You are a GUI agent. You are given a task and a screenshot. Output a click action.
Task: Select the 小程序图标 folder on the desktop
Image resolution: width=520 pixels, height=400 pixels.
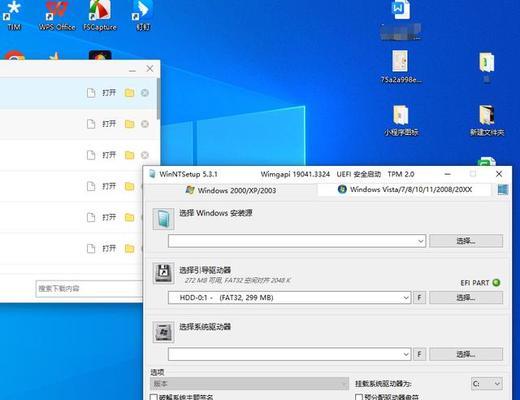401,120
